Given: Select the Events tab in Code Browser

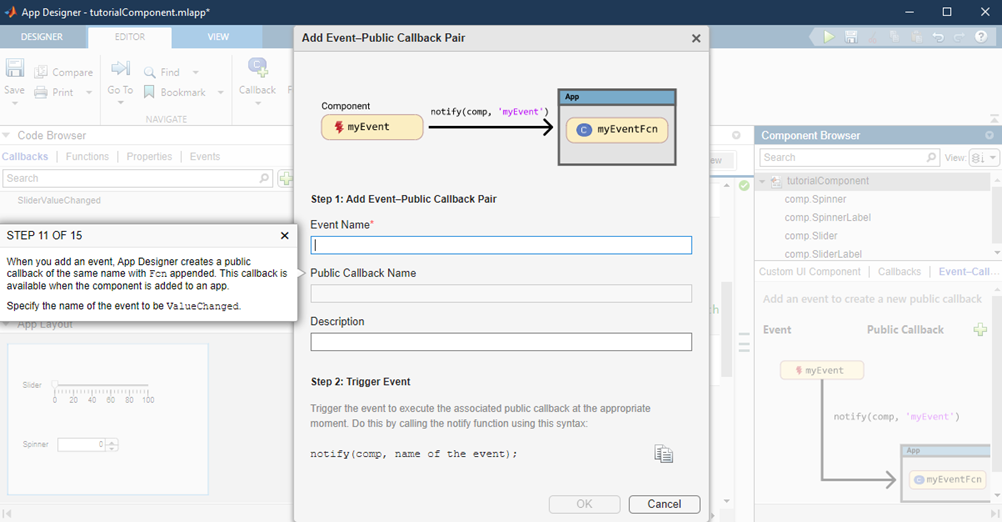Looking at the screenshot, I should [x=204, y=157].
